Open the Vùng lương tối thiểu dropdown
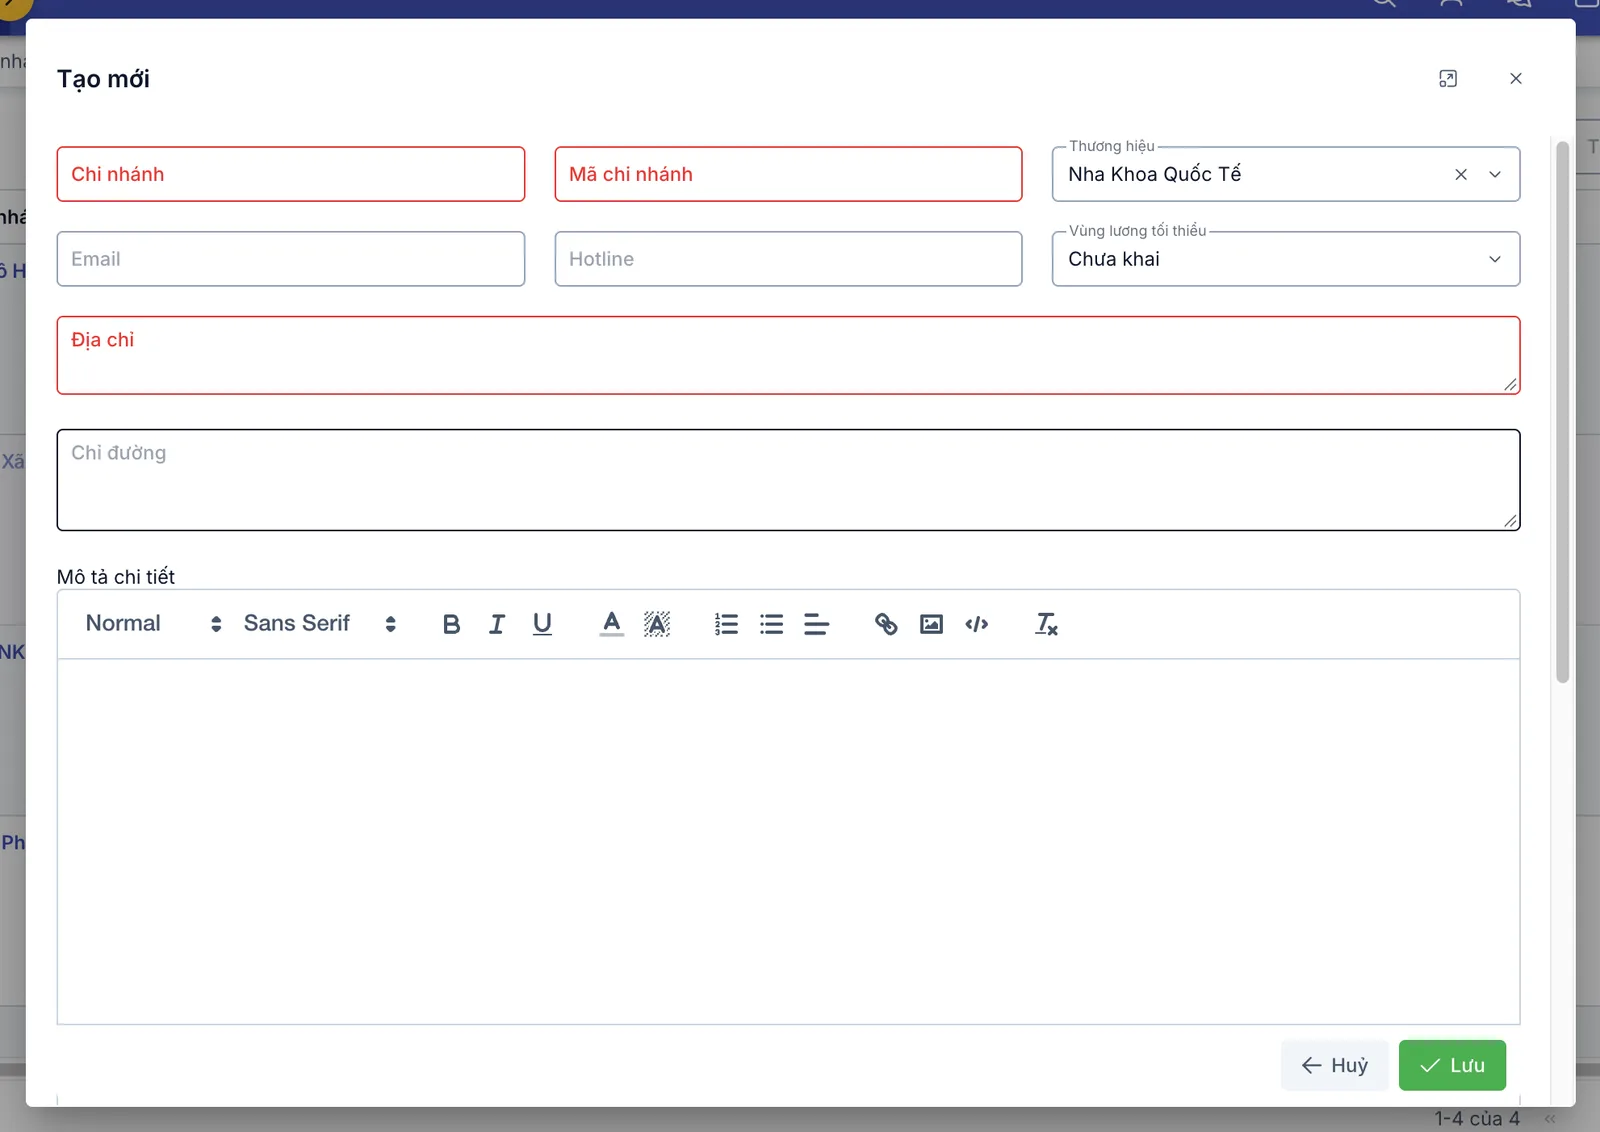 click(1495, 259)
